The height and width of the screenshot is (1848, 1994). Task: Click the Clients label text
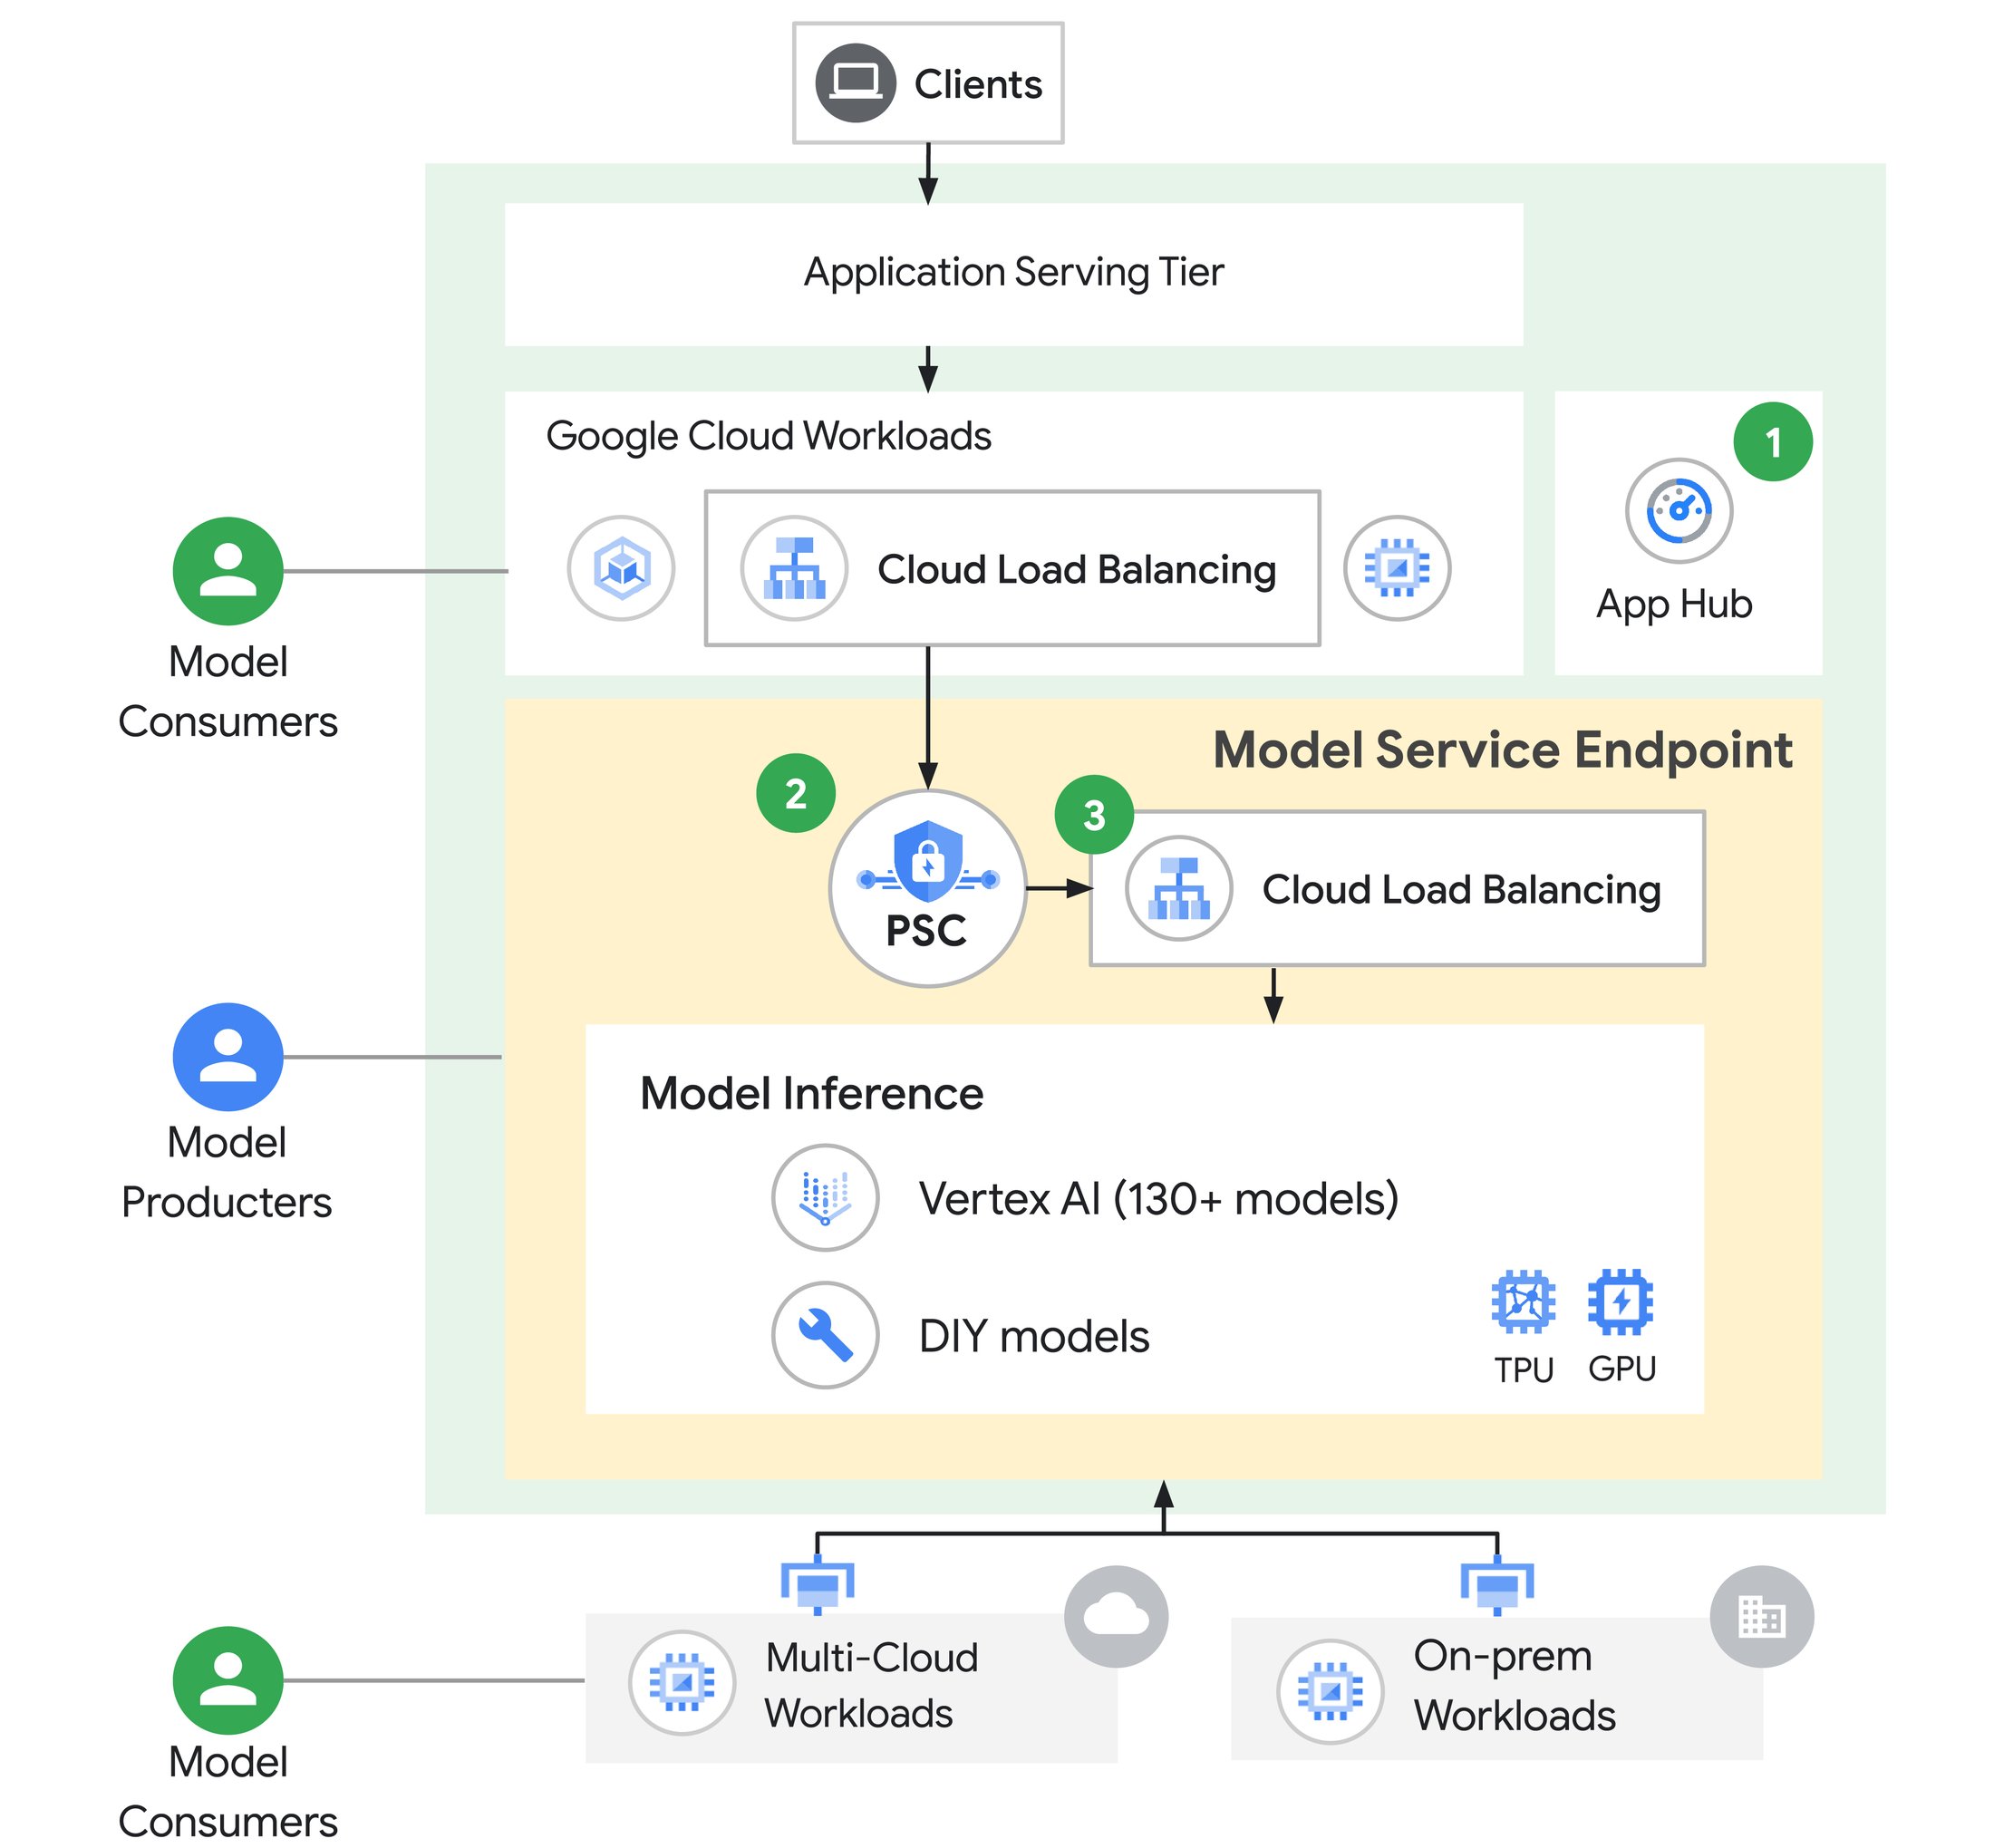coord(977,84)
